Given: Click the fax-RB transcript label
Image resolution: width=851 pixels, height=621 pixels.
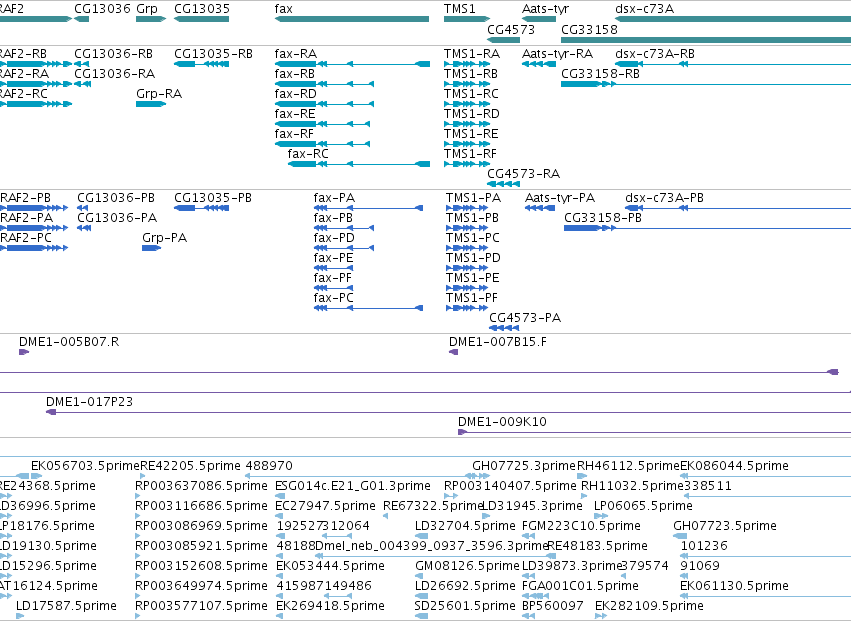Looking at the screenshot, I should [x=295, y=73].
